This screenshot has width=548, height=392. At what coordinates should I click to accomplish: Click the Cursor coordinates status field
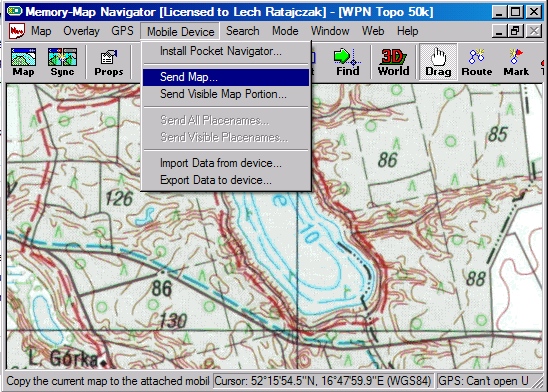click(x=323, y=381)
